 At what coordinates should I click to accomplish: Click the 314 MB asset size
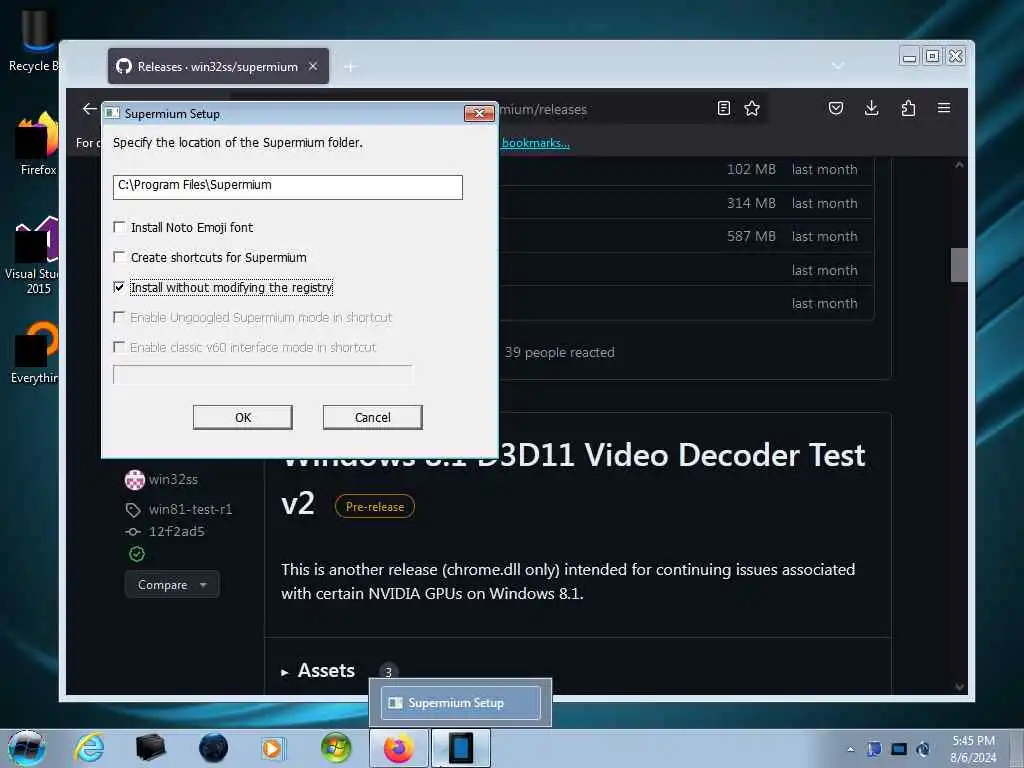[751, 203]
